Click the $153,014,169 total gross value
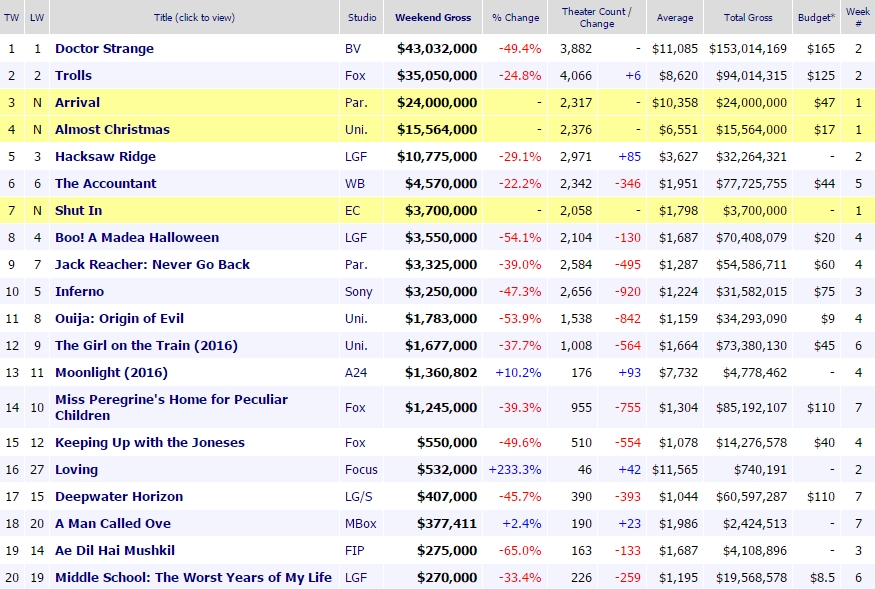 (748, 49)
